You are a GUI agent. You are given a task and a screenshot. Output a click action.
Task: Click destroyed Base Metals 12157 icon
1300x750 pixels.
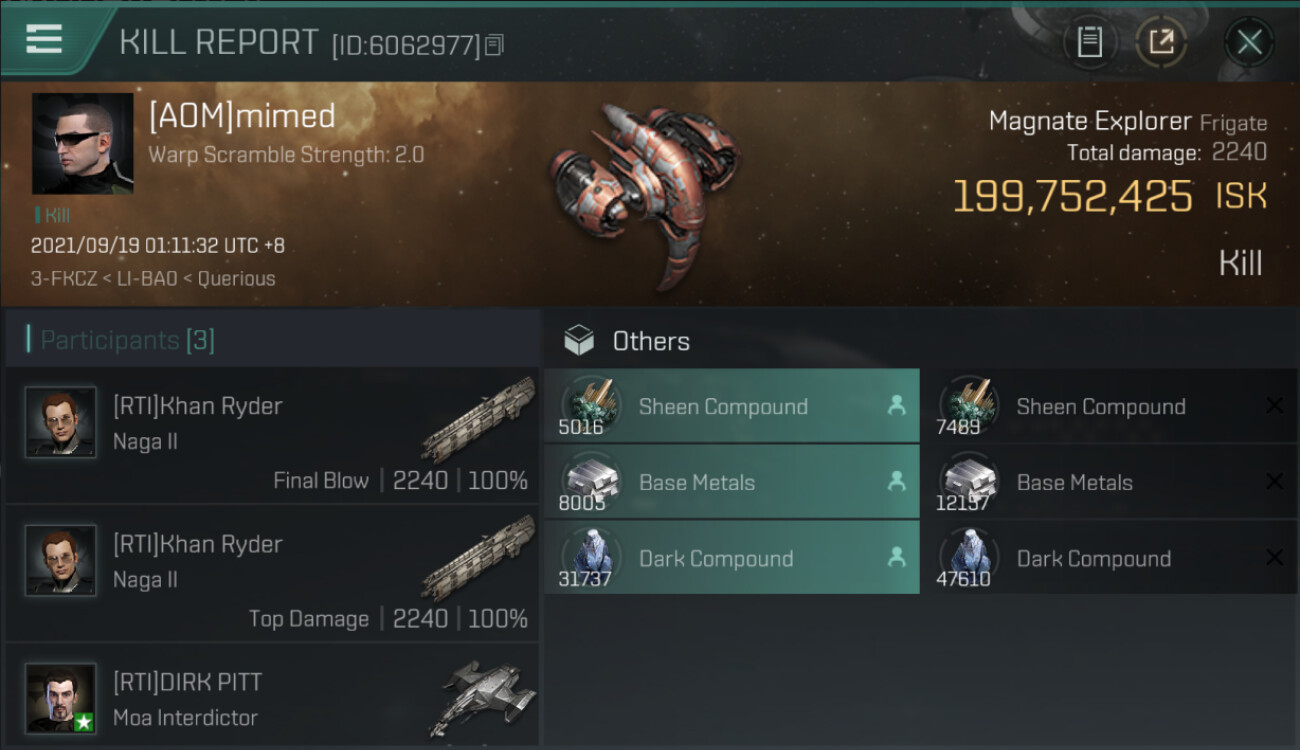(967, 480)
